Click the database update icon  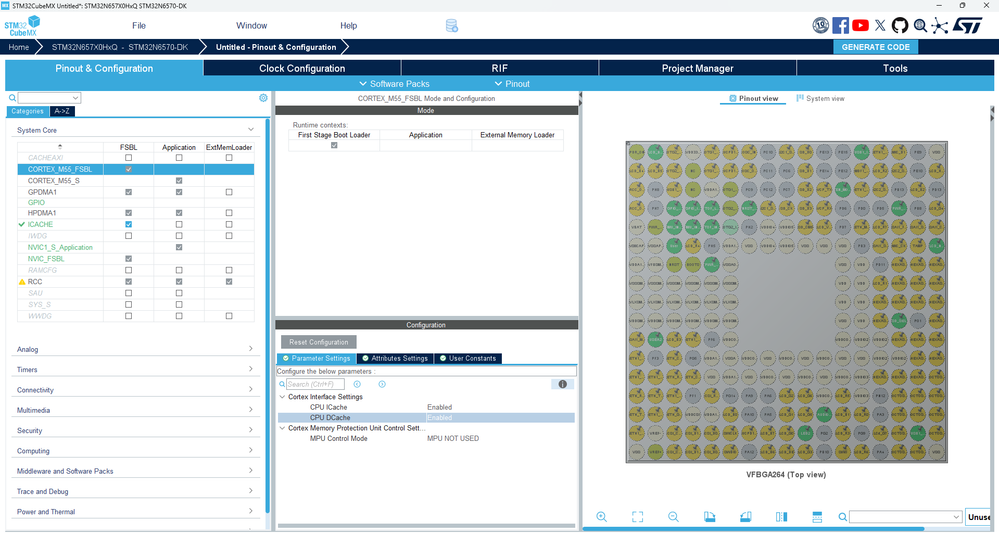tap(452, 26)
